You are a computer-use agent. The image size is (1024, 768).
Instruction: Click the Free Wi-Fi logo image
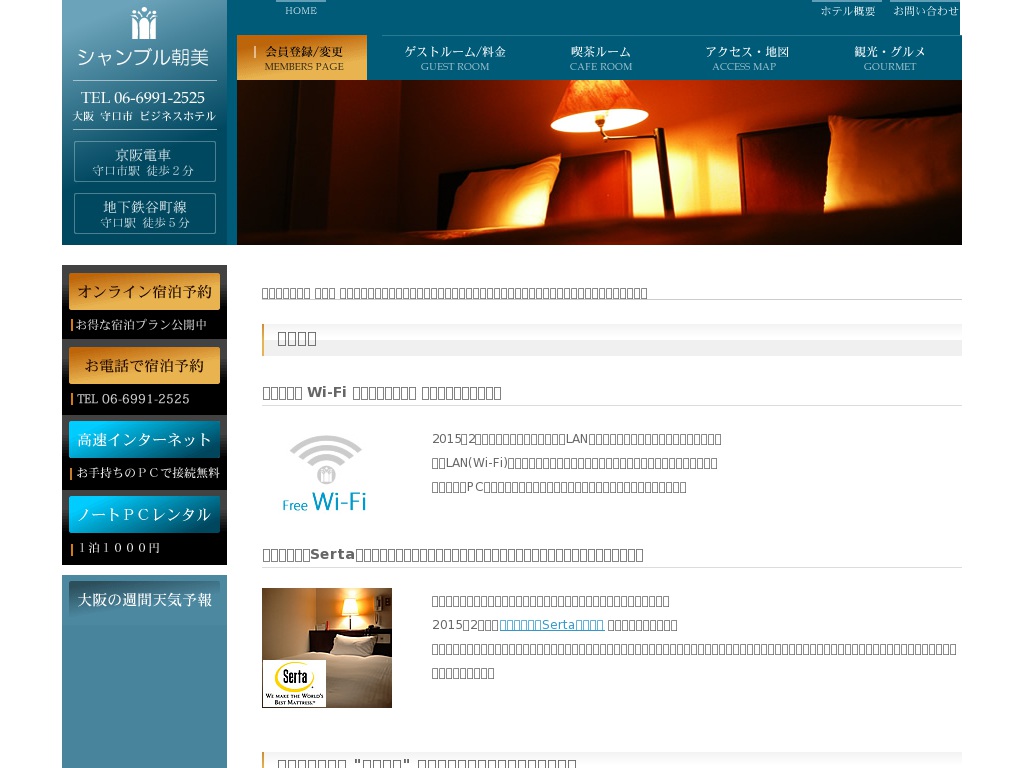pos(325,473)
